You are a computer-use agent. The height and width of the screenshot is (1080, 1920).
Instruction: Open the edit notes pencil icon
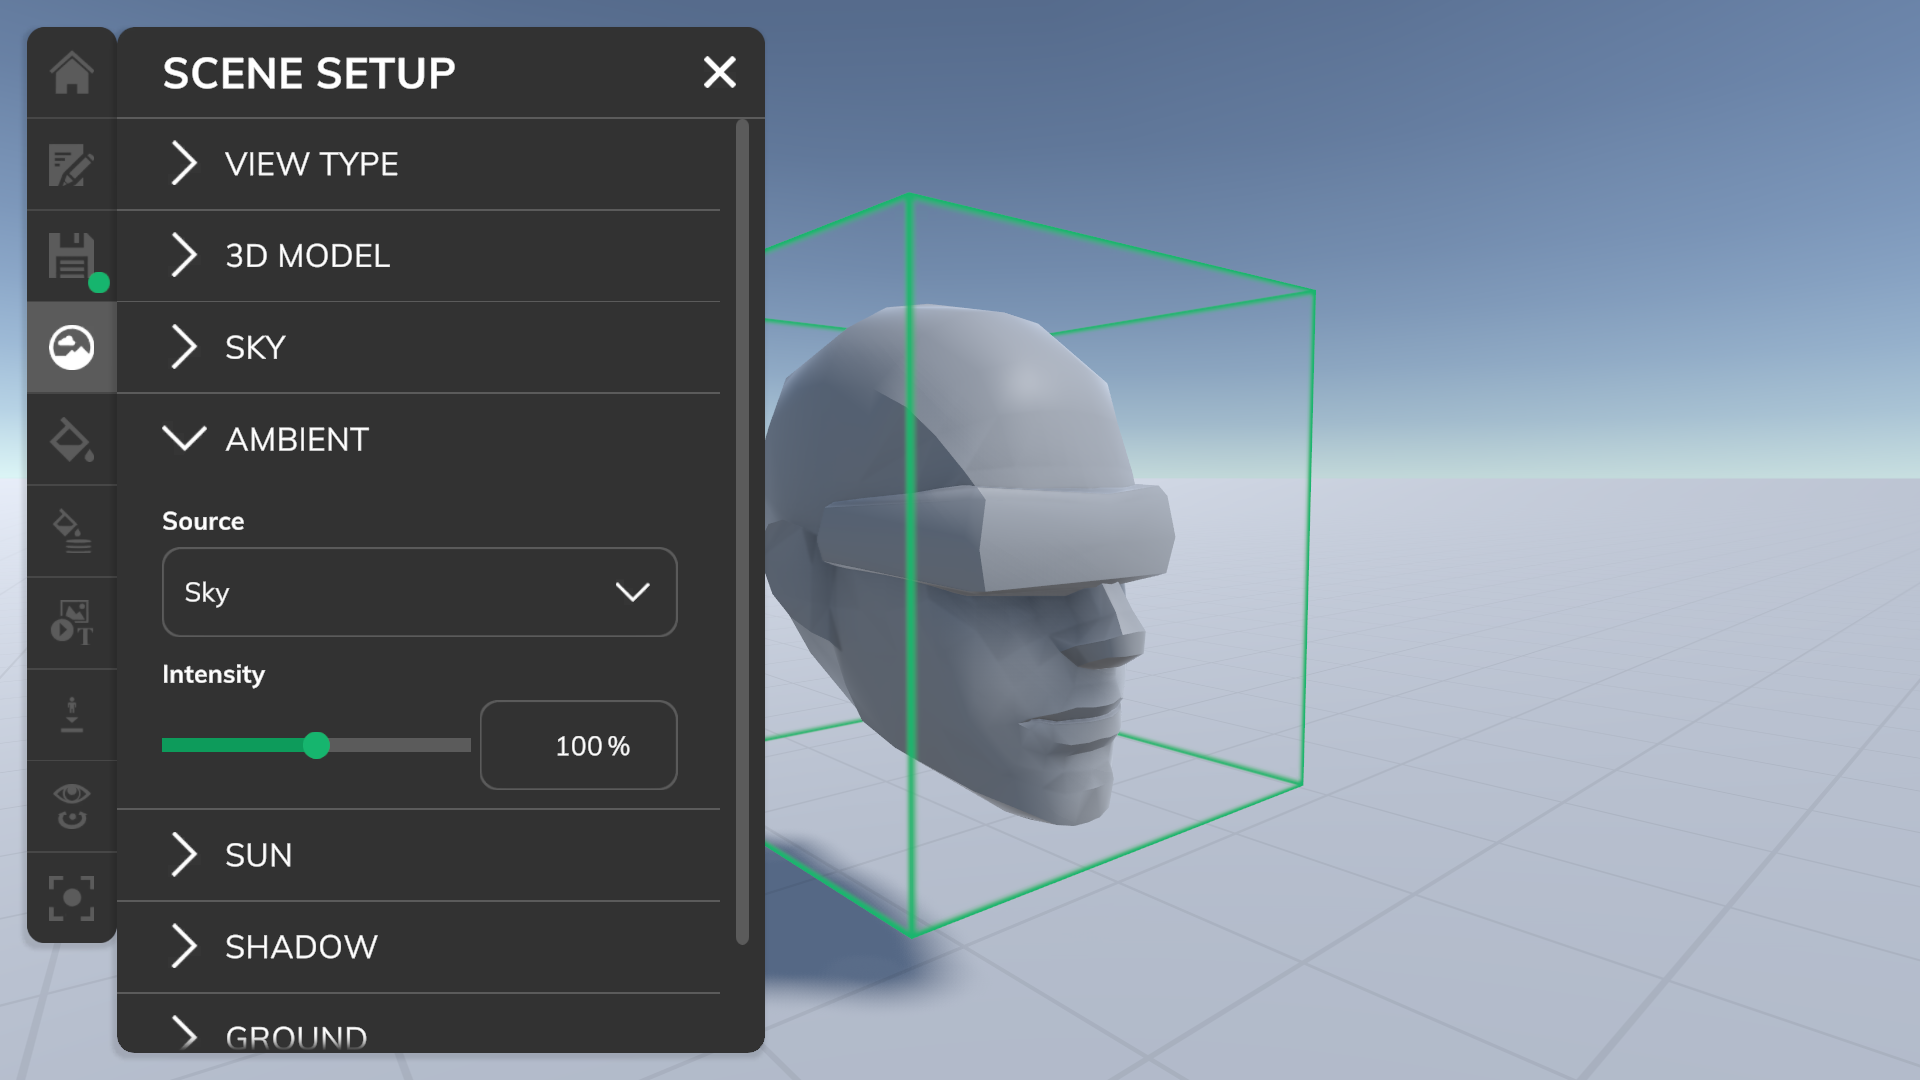(x=72, y=165)
